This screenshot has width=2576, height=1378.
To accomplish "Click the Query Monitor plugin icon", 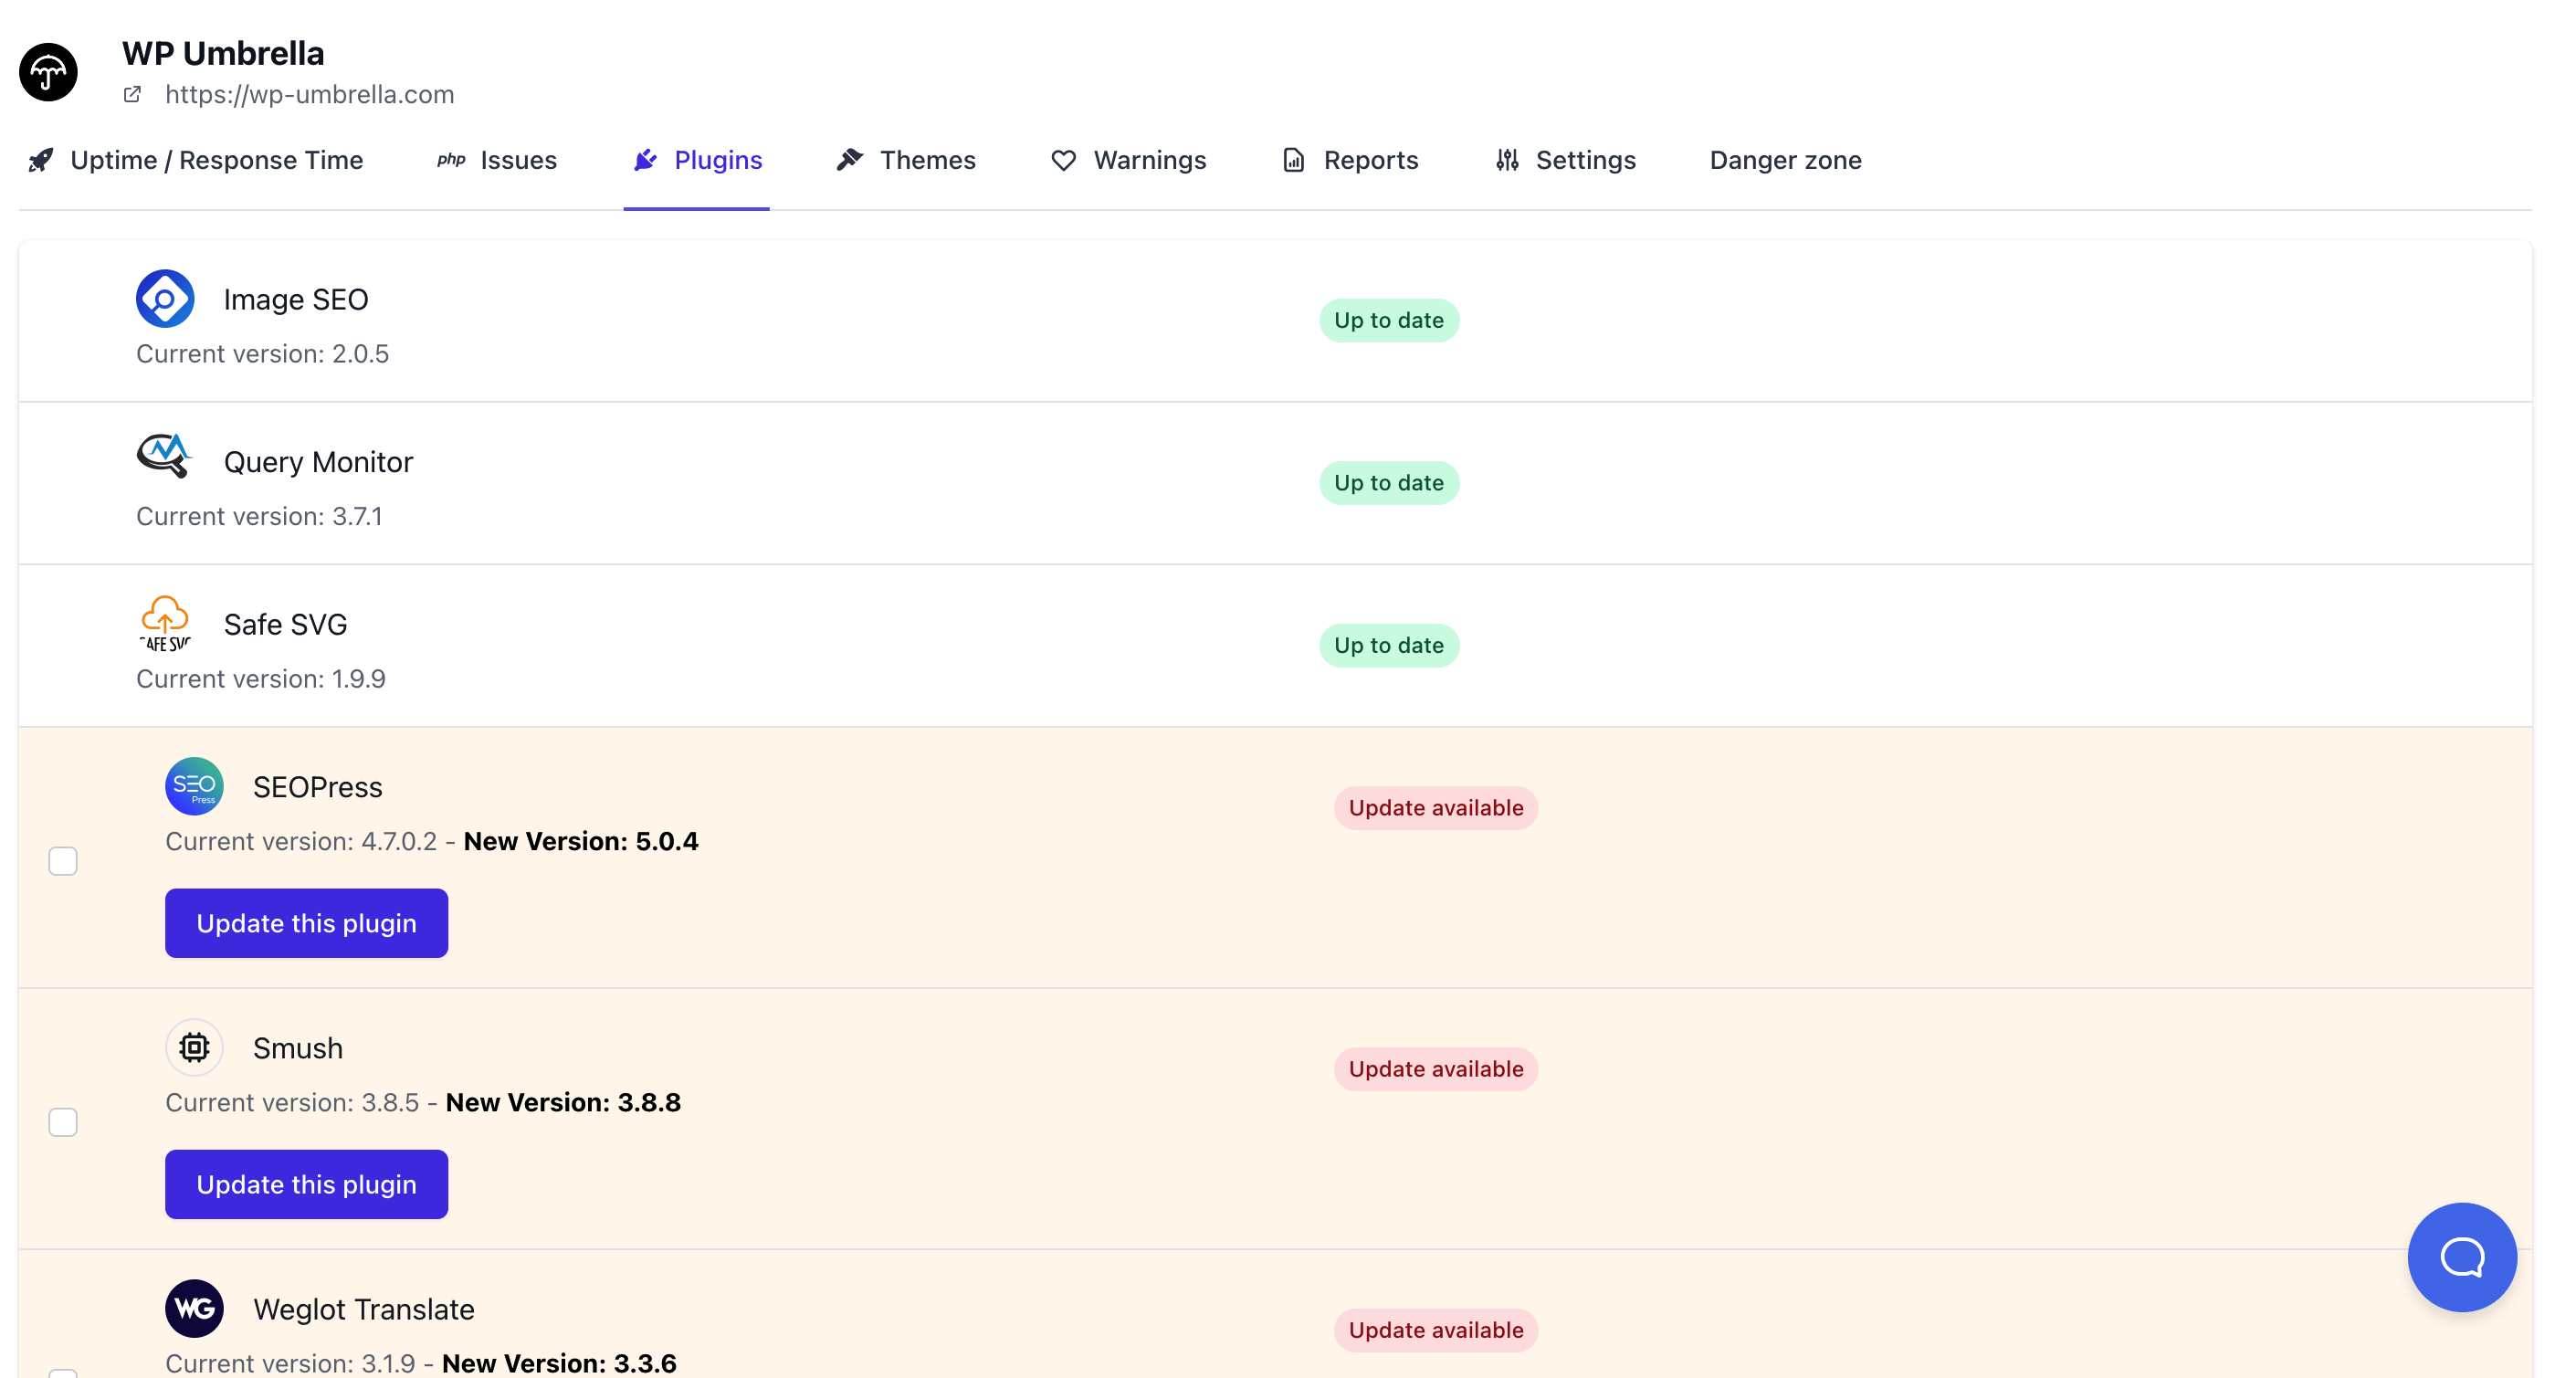I will (x=165, y=456).
